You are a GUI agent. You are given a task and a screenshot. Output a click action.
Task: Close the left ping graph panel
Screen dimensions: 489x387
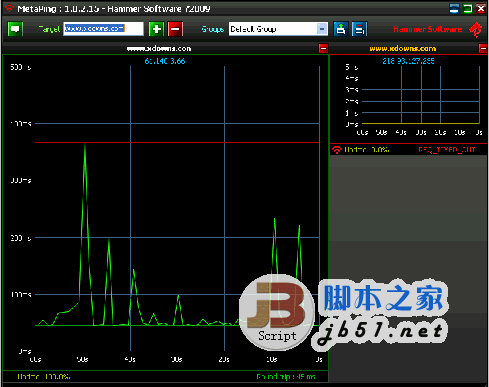(323, 48)
